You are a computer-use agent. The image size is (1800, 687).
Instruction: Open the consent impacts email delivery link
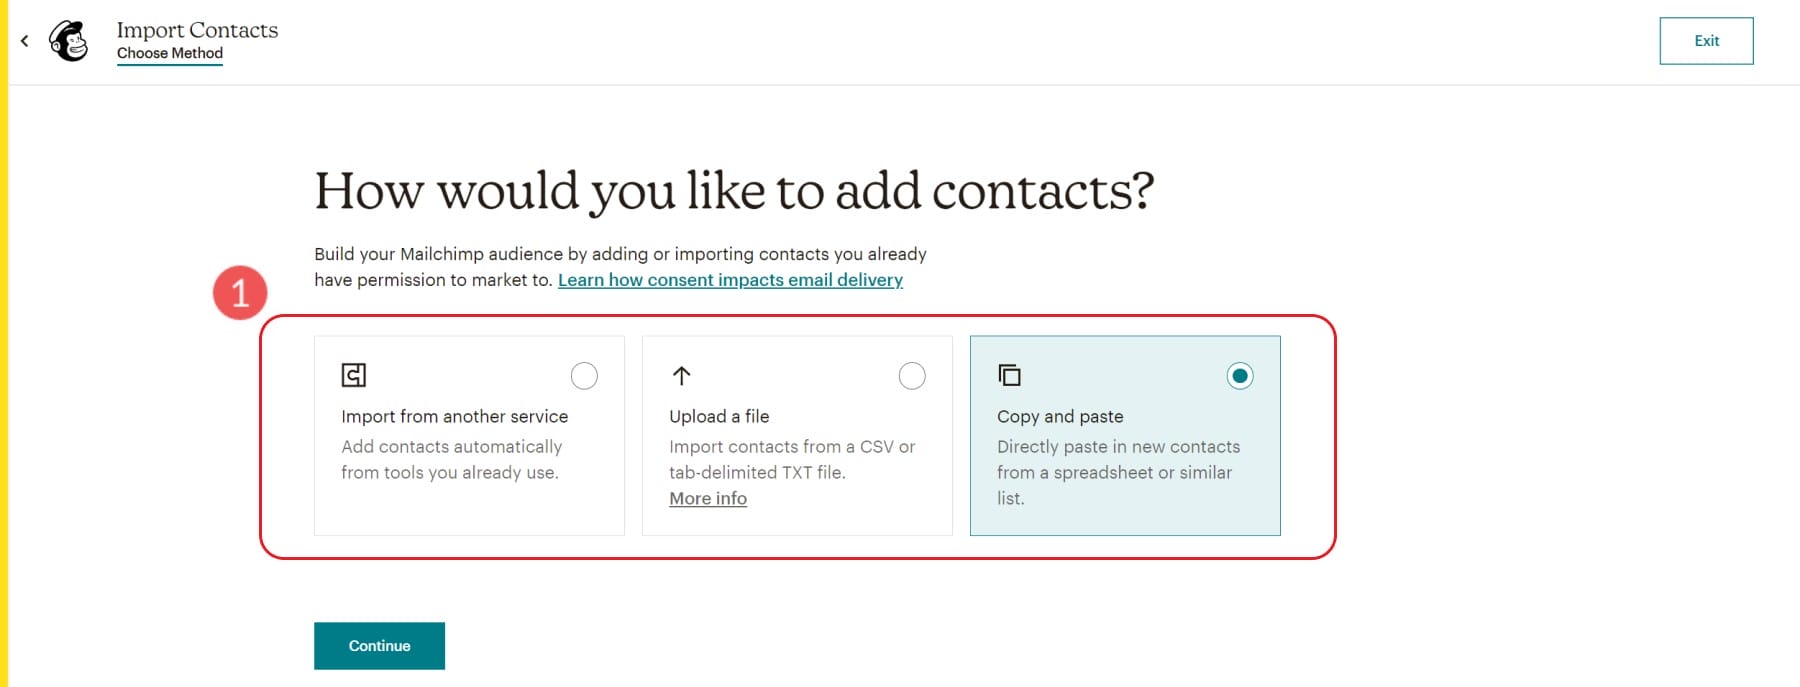click(731, 280)
